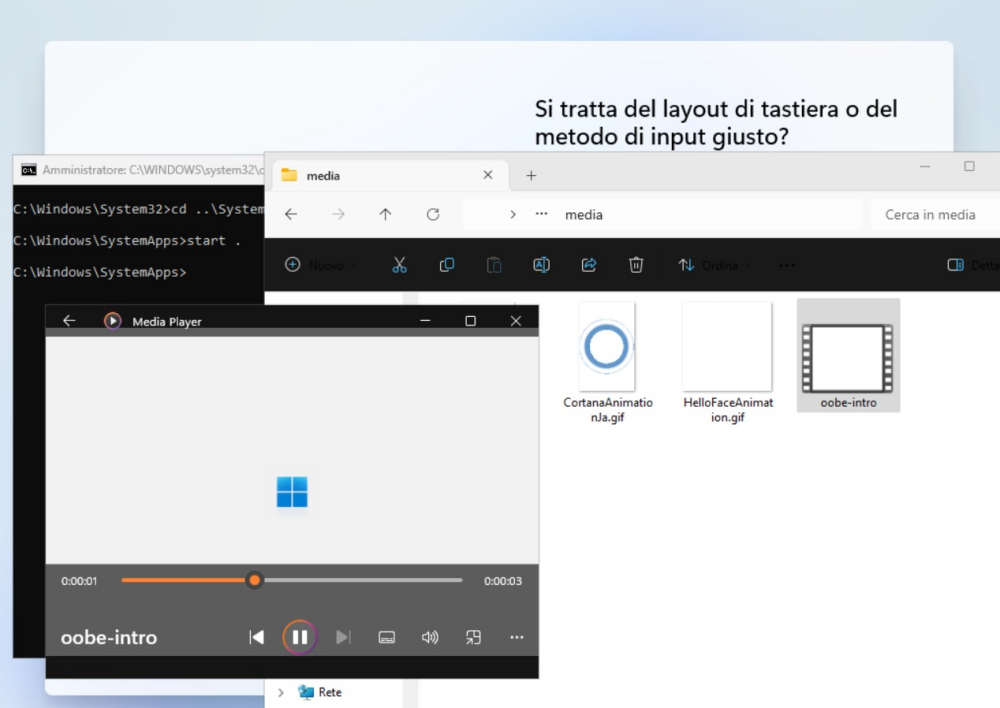The image size is (1000, 708).
Task: Go up one folder level in Explorer
Action: (x=385, y=214)
